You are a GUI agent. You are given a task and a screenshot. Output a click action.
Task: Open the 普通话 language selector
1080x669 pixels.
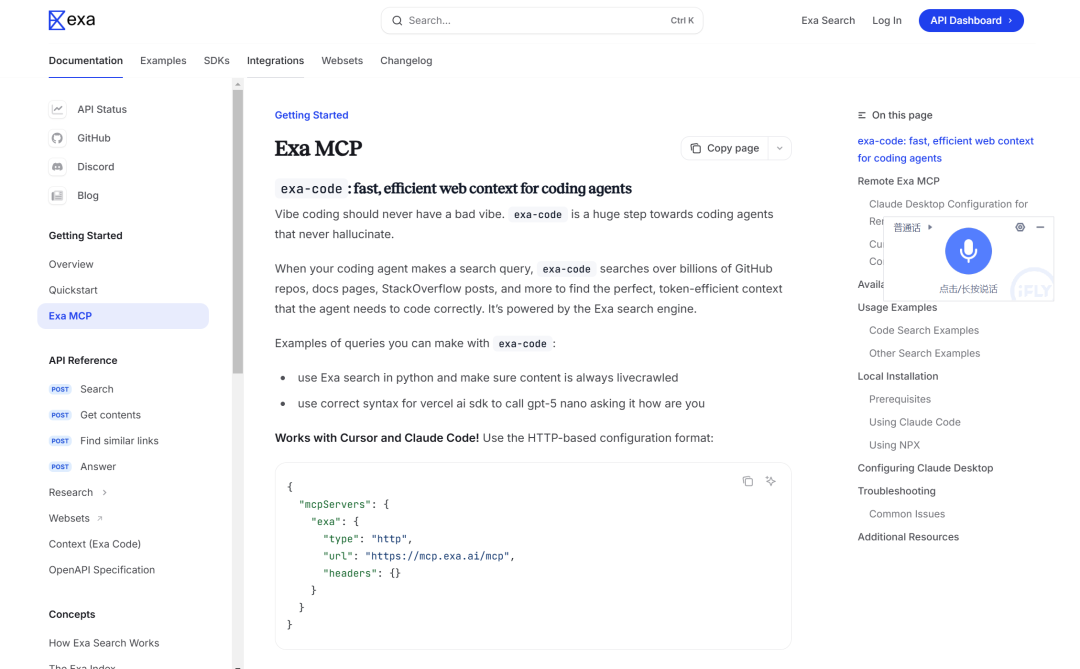(x=912, y=227)
